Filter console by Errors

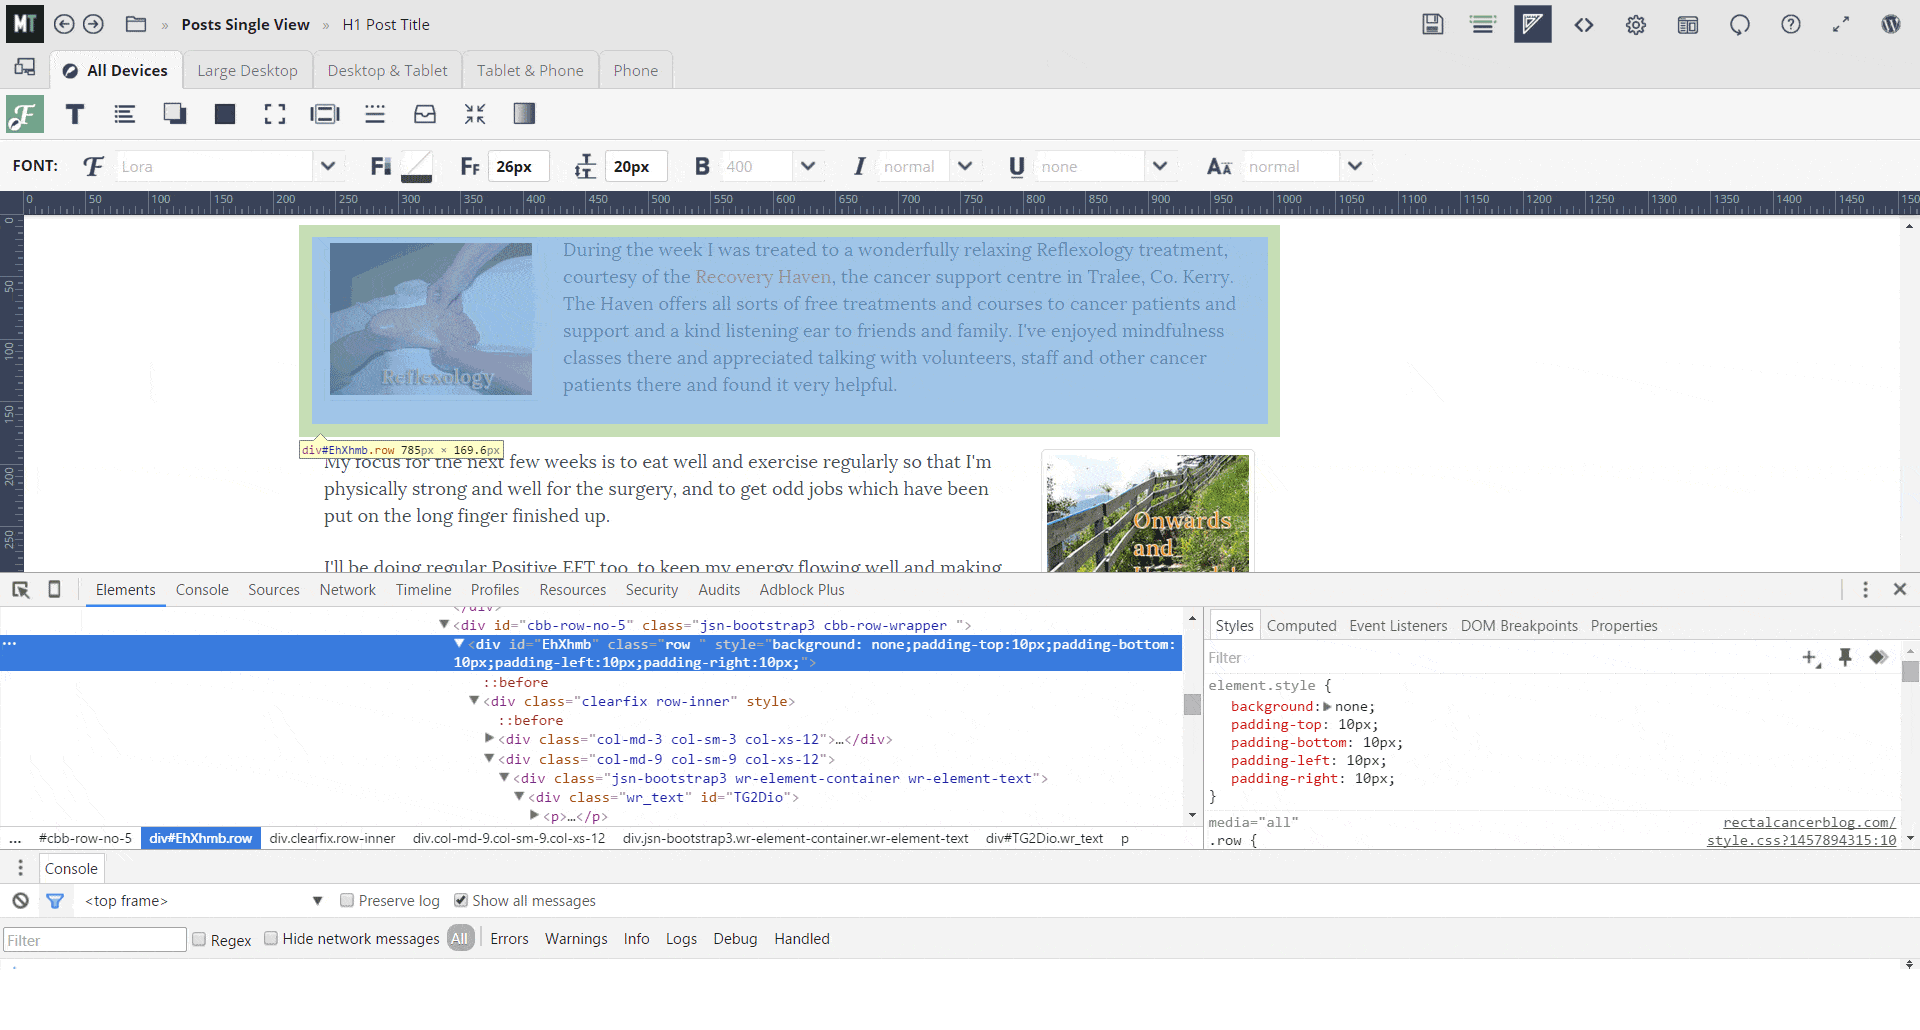(x=509, y=939)
